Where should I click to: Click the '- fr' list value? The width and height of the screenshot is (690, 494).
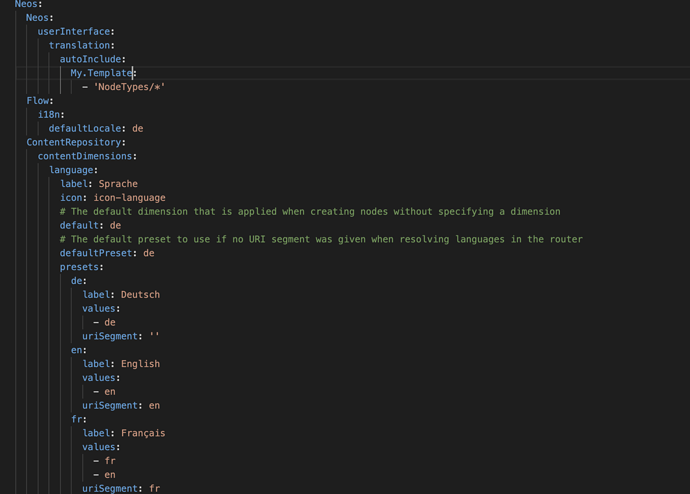point(104,461)
